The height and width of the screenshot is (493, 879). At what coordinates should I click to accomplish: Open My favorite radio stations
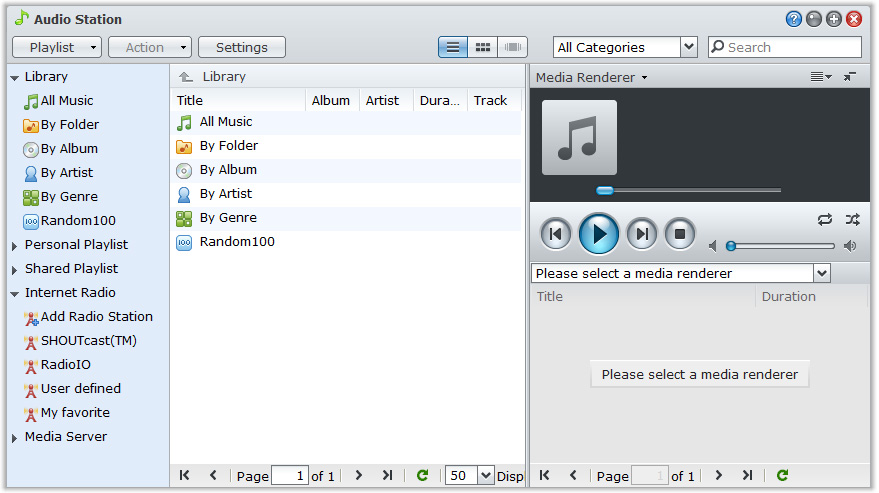point(67,413)
